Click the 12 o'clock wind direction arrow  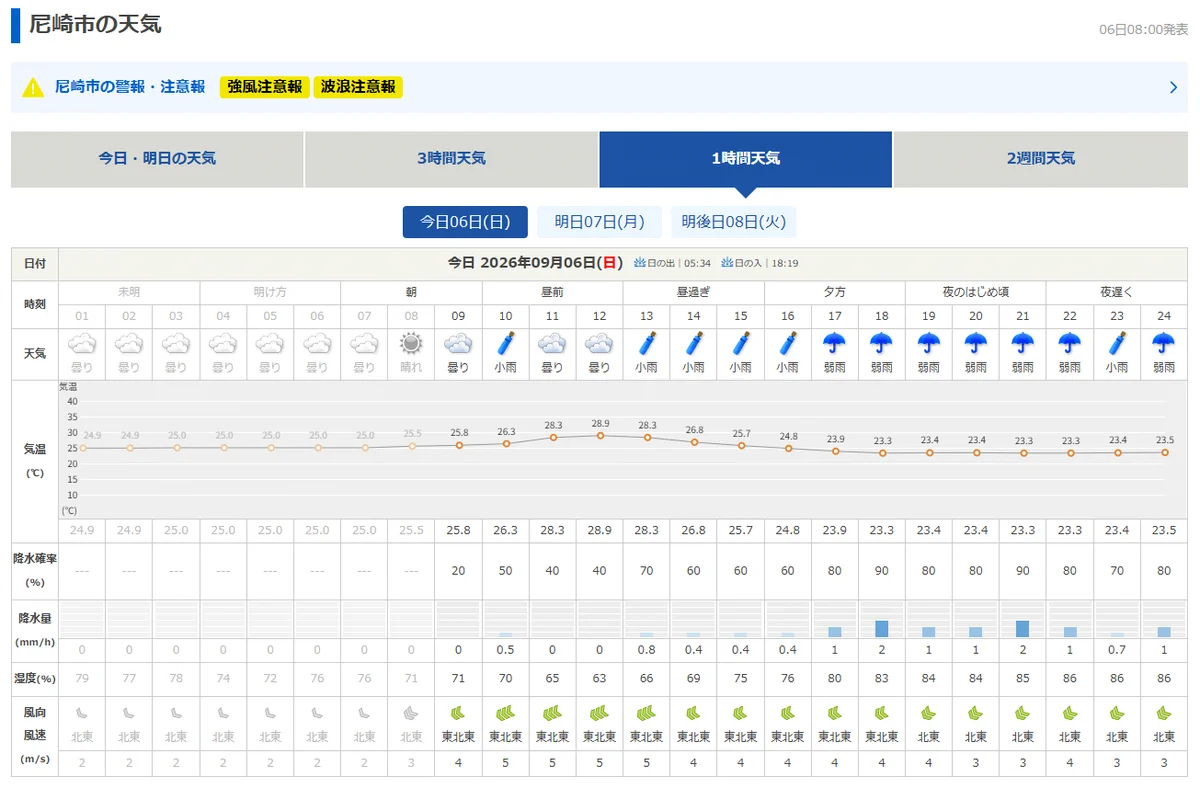[599, 713]
